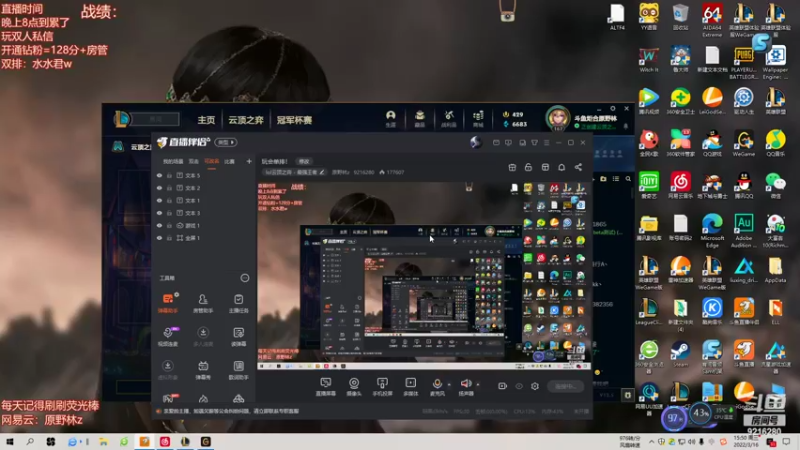Open stream settings gear icon
Screen dimensions: 800x450
click(x=535, y=386)
